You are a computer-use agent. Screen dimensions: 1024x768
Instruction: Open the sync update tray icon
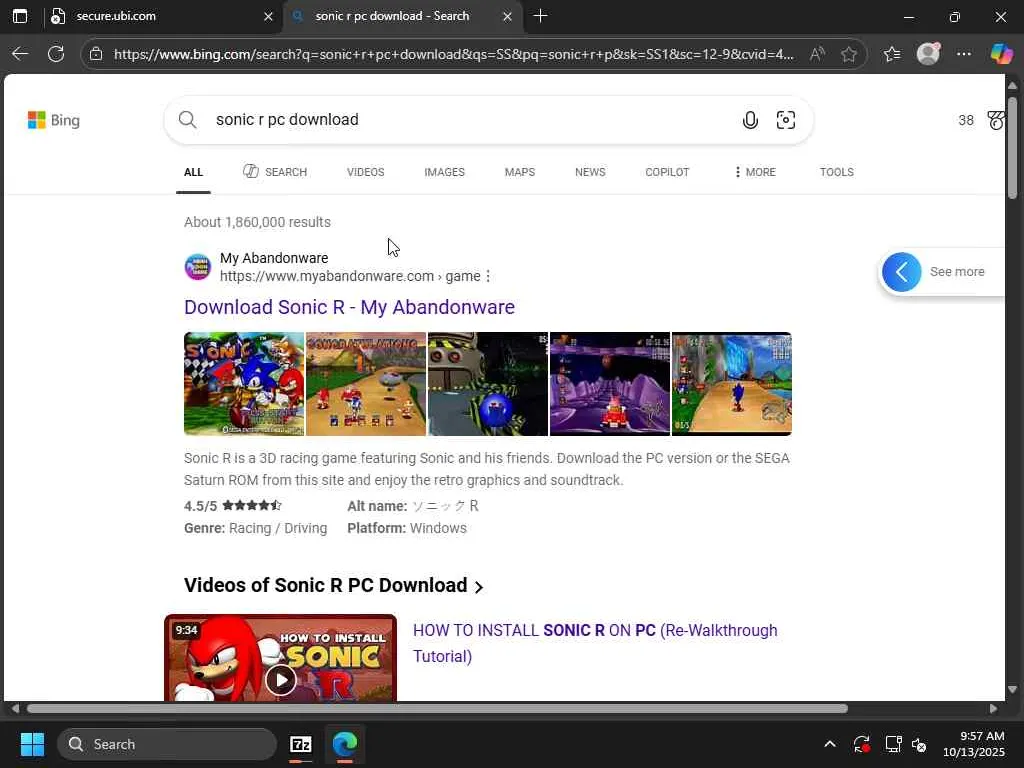861,744
